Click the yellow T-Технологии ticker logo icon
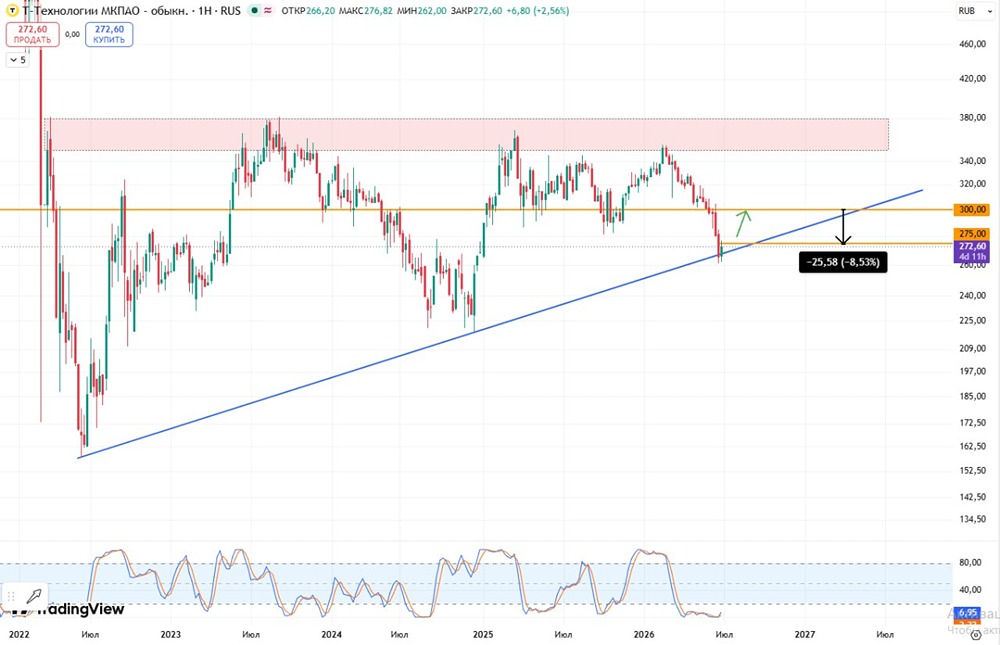The width and height of the screenshot is (1000, 645). [x=12, y=10]
